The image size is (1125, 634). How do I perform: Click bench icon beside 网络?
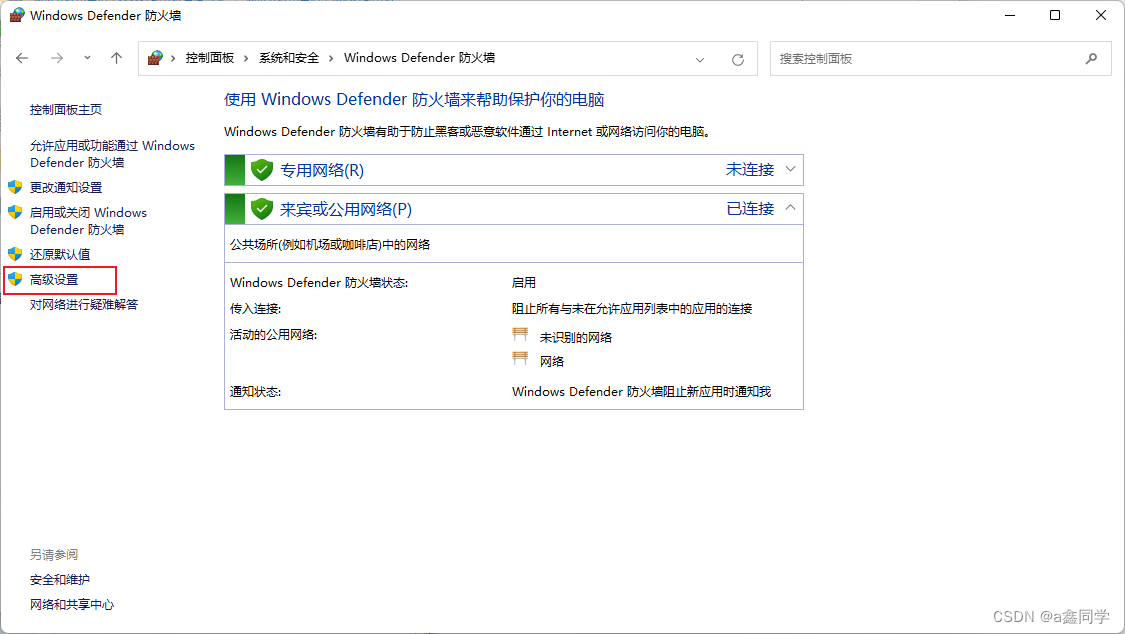(x=520, y=359)
